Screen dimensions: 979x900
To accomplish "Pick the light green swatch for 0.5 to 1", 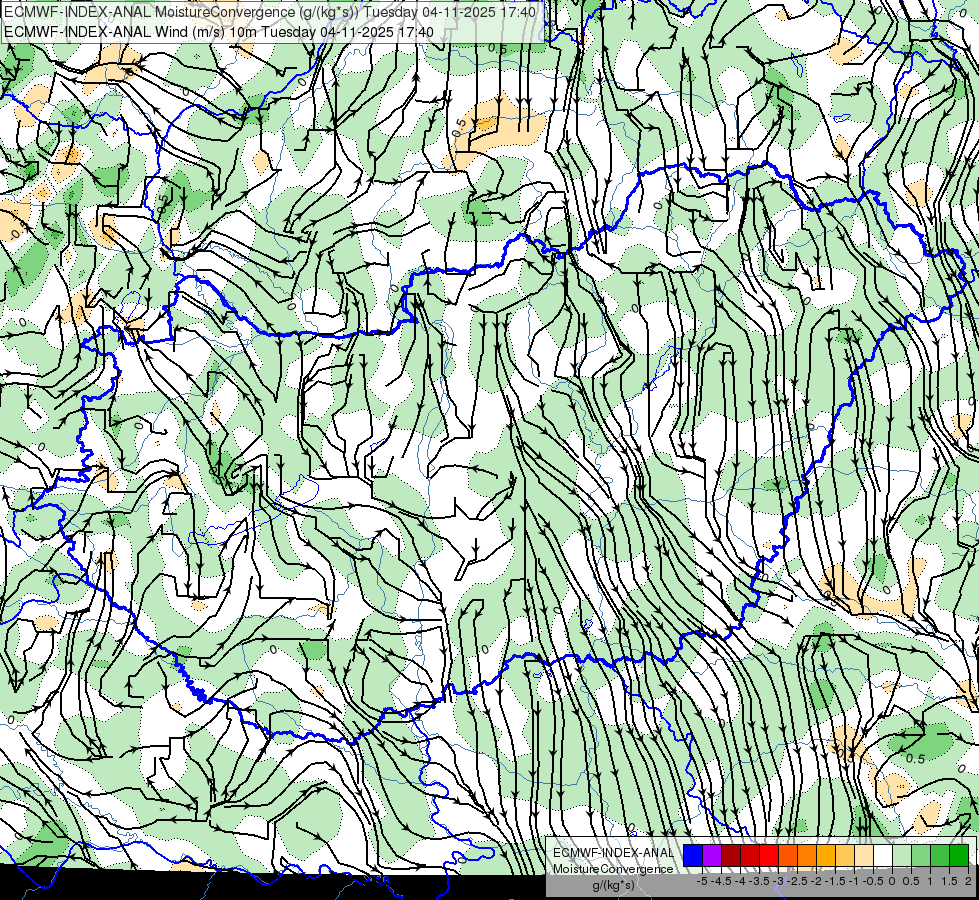I will [x=921, y=855].
